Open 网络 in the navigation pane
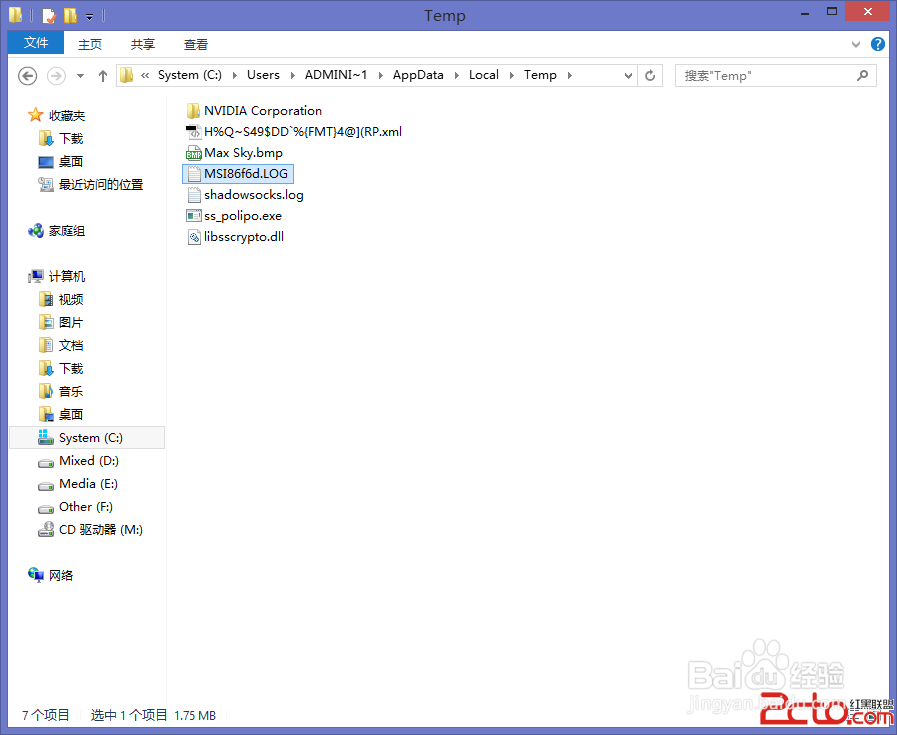Screen dimensions: 897x735 tap(51, 576)
